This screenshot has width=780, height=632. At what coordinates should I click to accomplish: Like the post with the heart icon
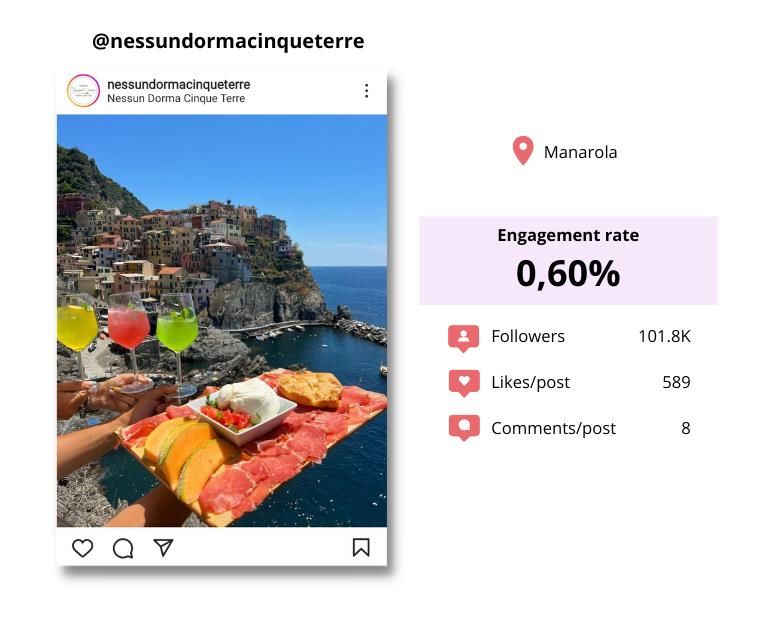click(x=83, y=548)
